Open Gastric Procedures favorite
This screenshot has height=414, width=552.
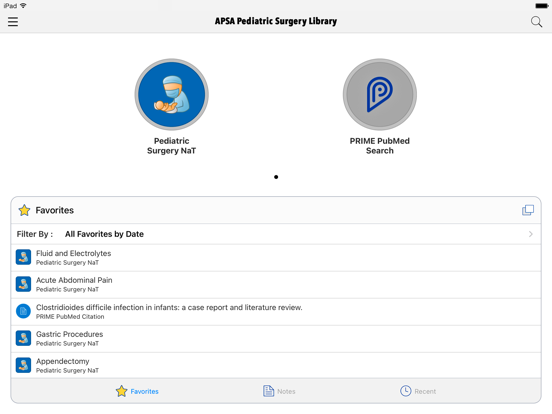coord(276,339)
